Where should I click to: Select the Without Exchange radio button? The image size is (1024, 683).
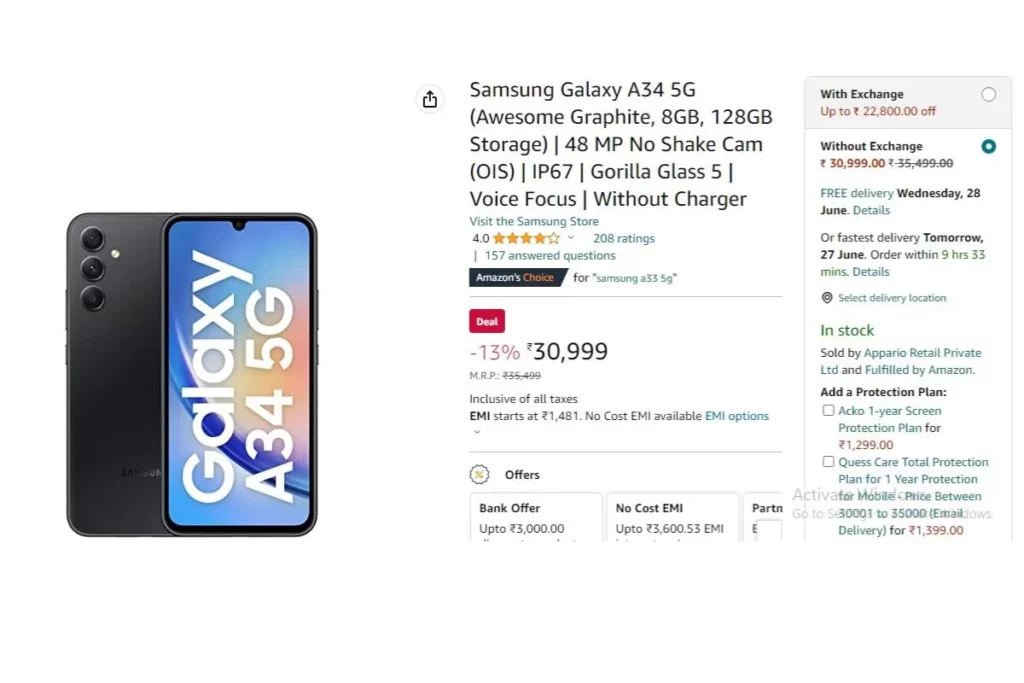coord(989,146)
